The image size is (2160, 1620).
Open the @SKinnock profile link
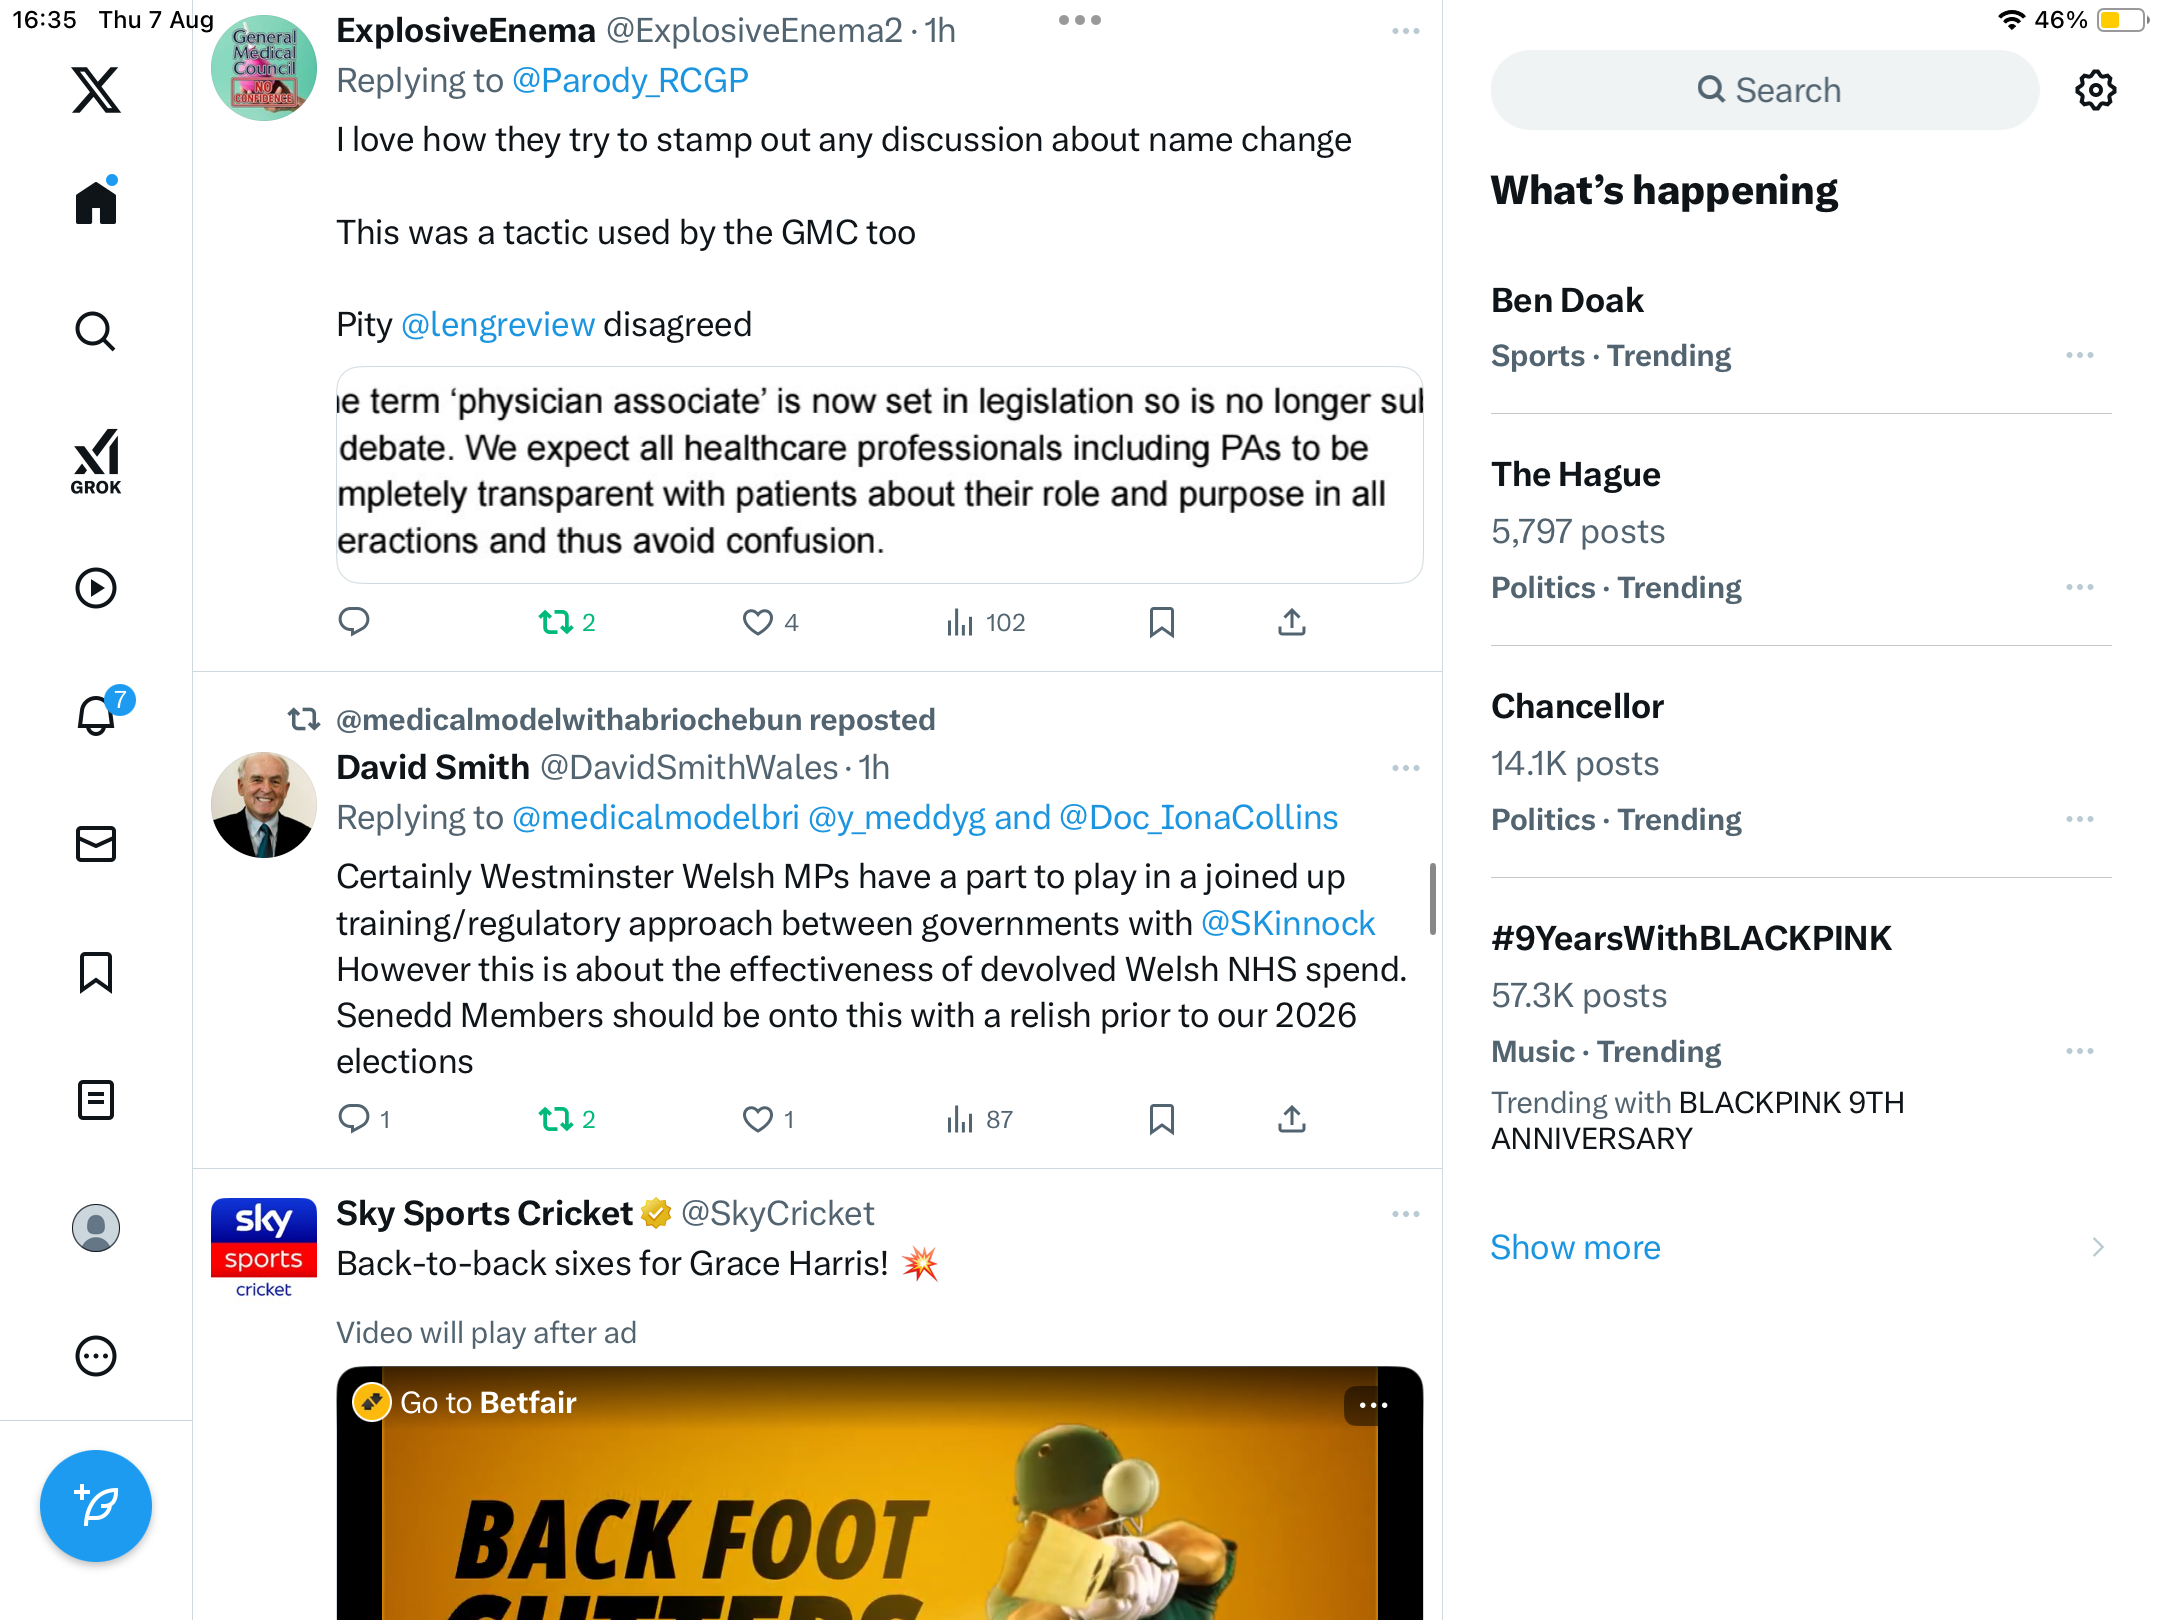[x=1287, y=923]
